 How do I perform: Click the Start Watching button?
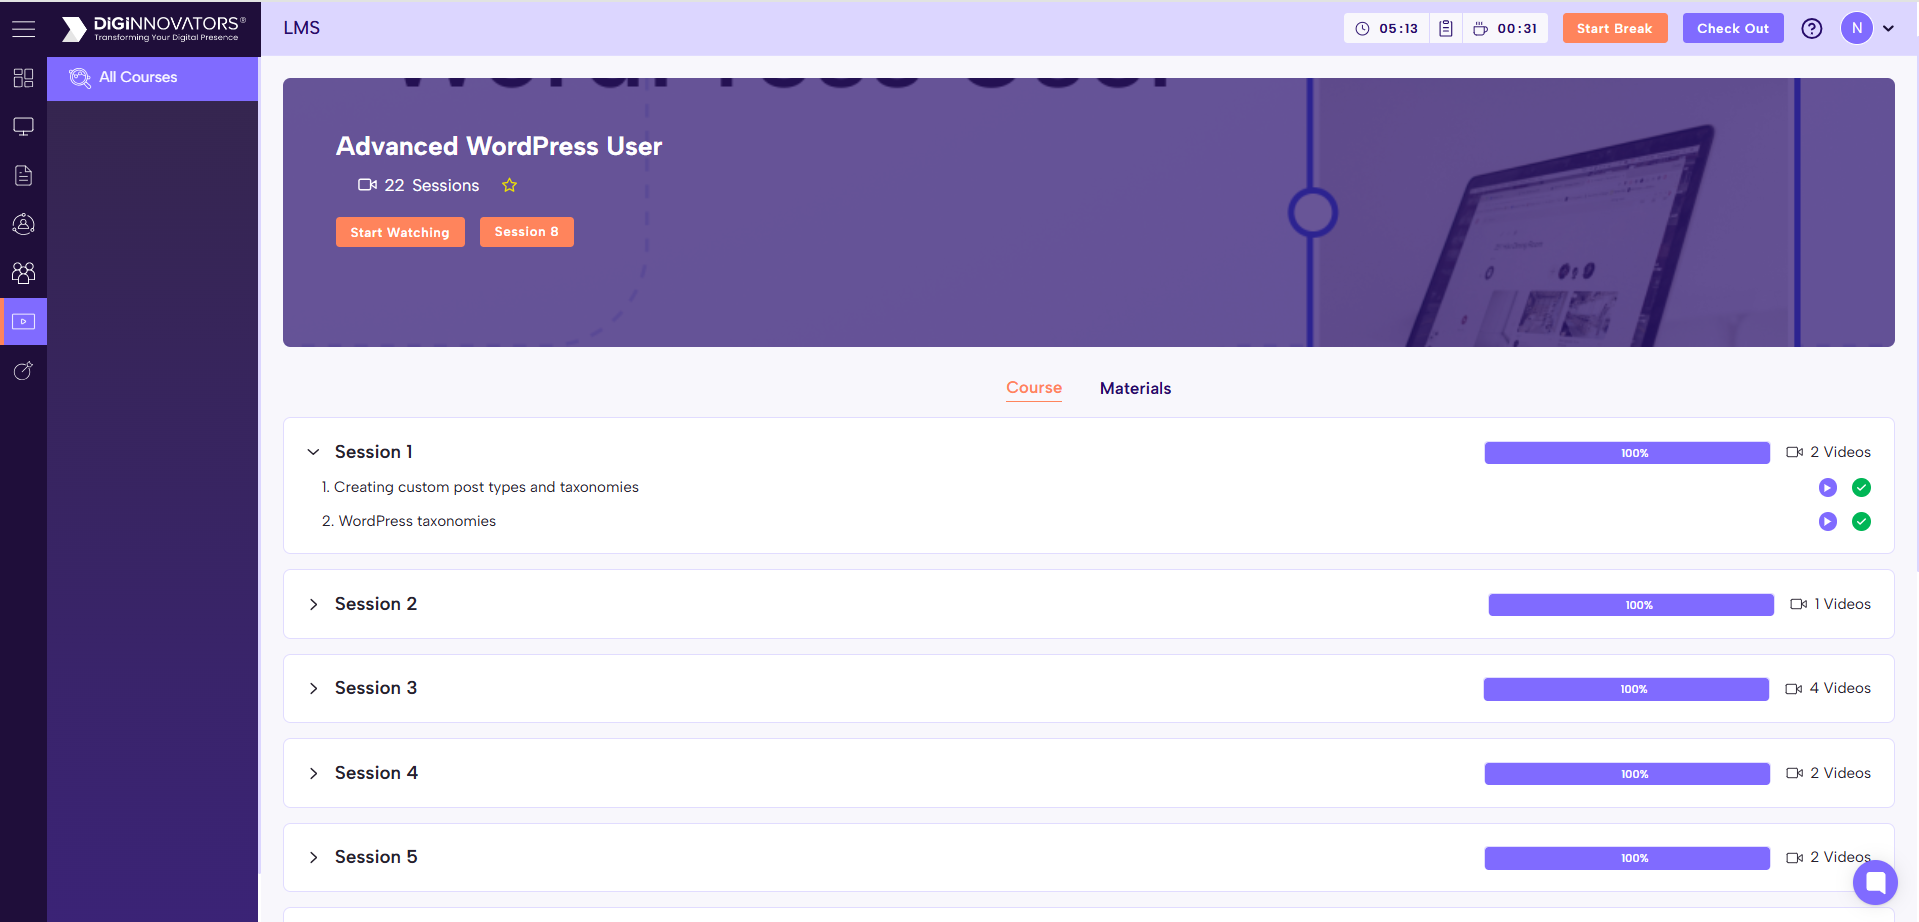point(400,232)
